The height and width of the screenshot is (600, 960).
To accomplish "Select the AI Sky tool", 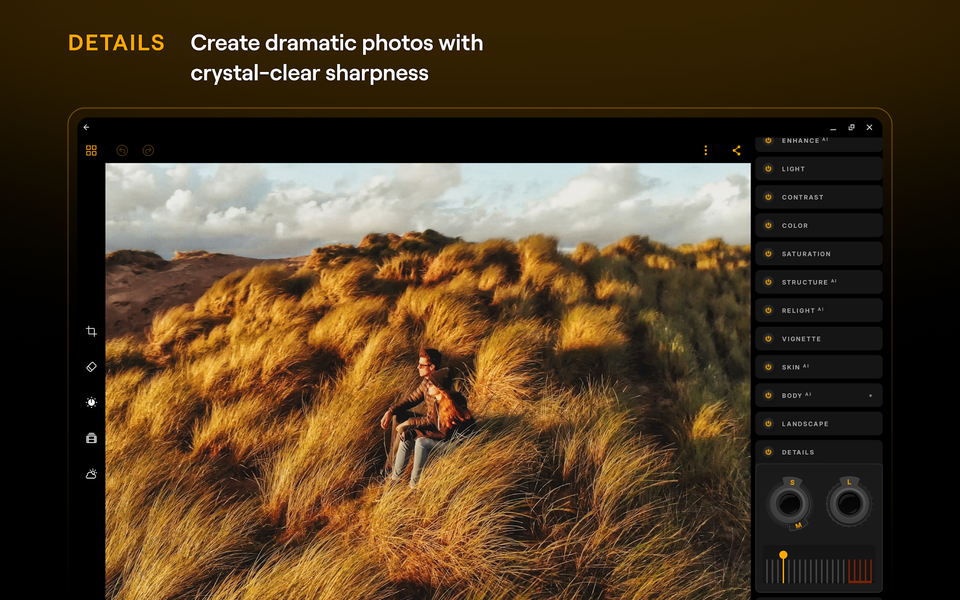I will [91, 473].
